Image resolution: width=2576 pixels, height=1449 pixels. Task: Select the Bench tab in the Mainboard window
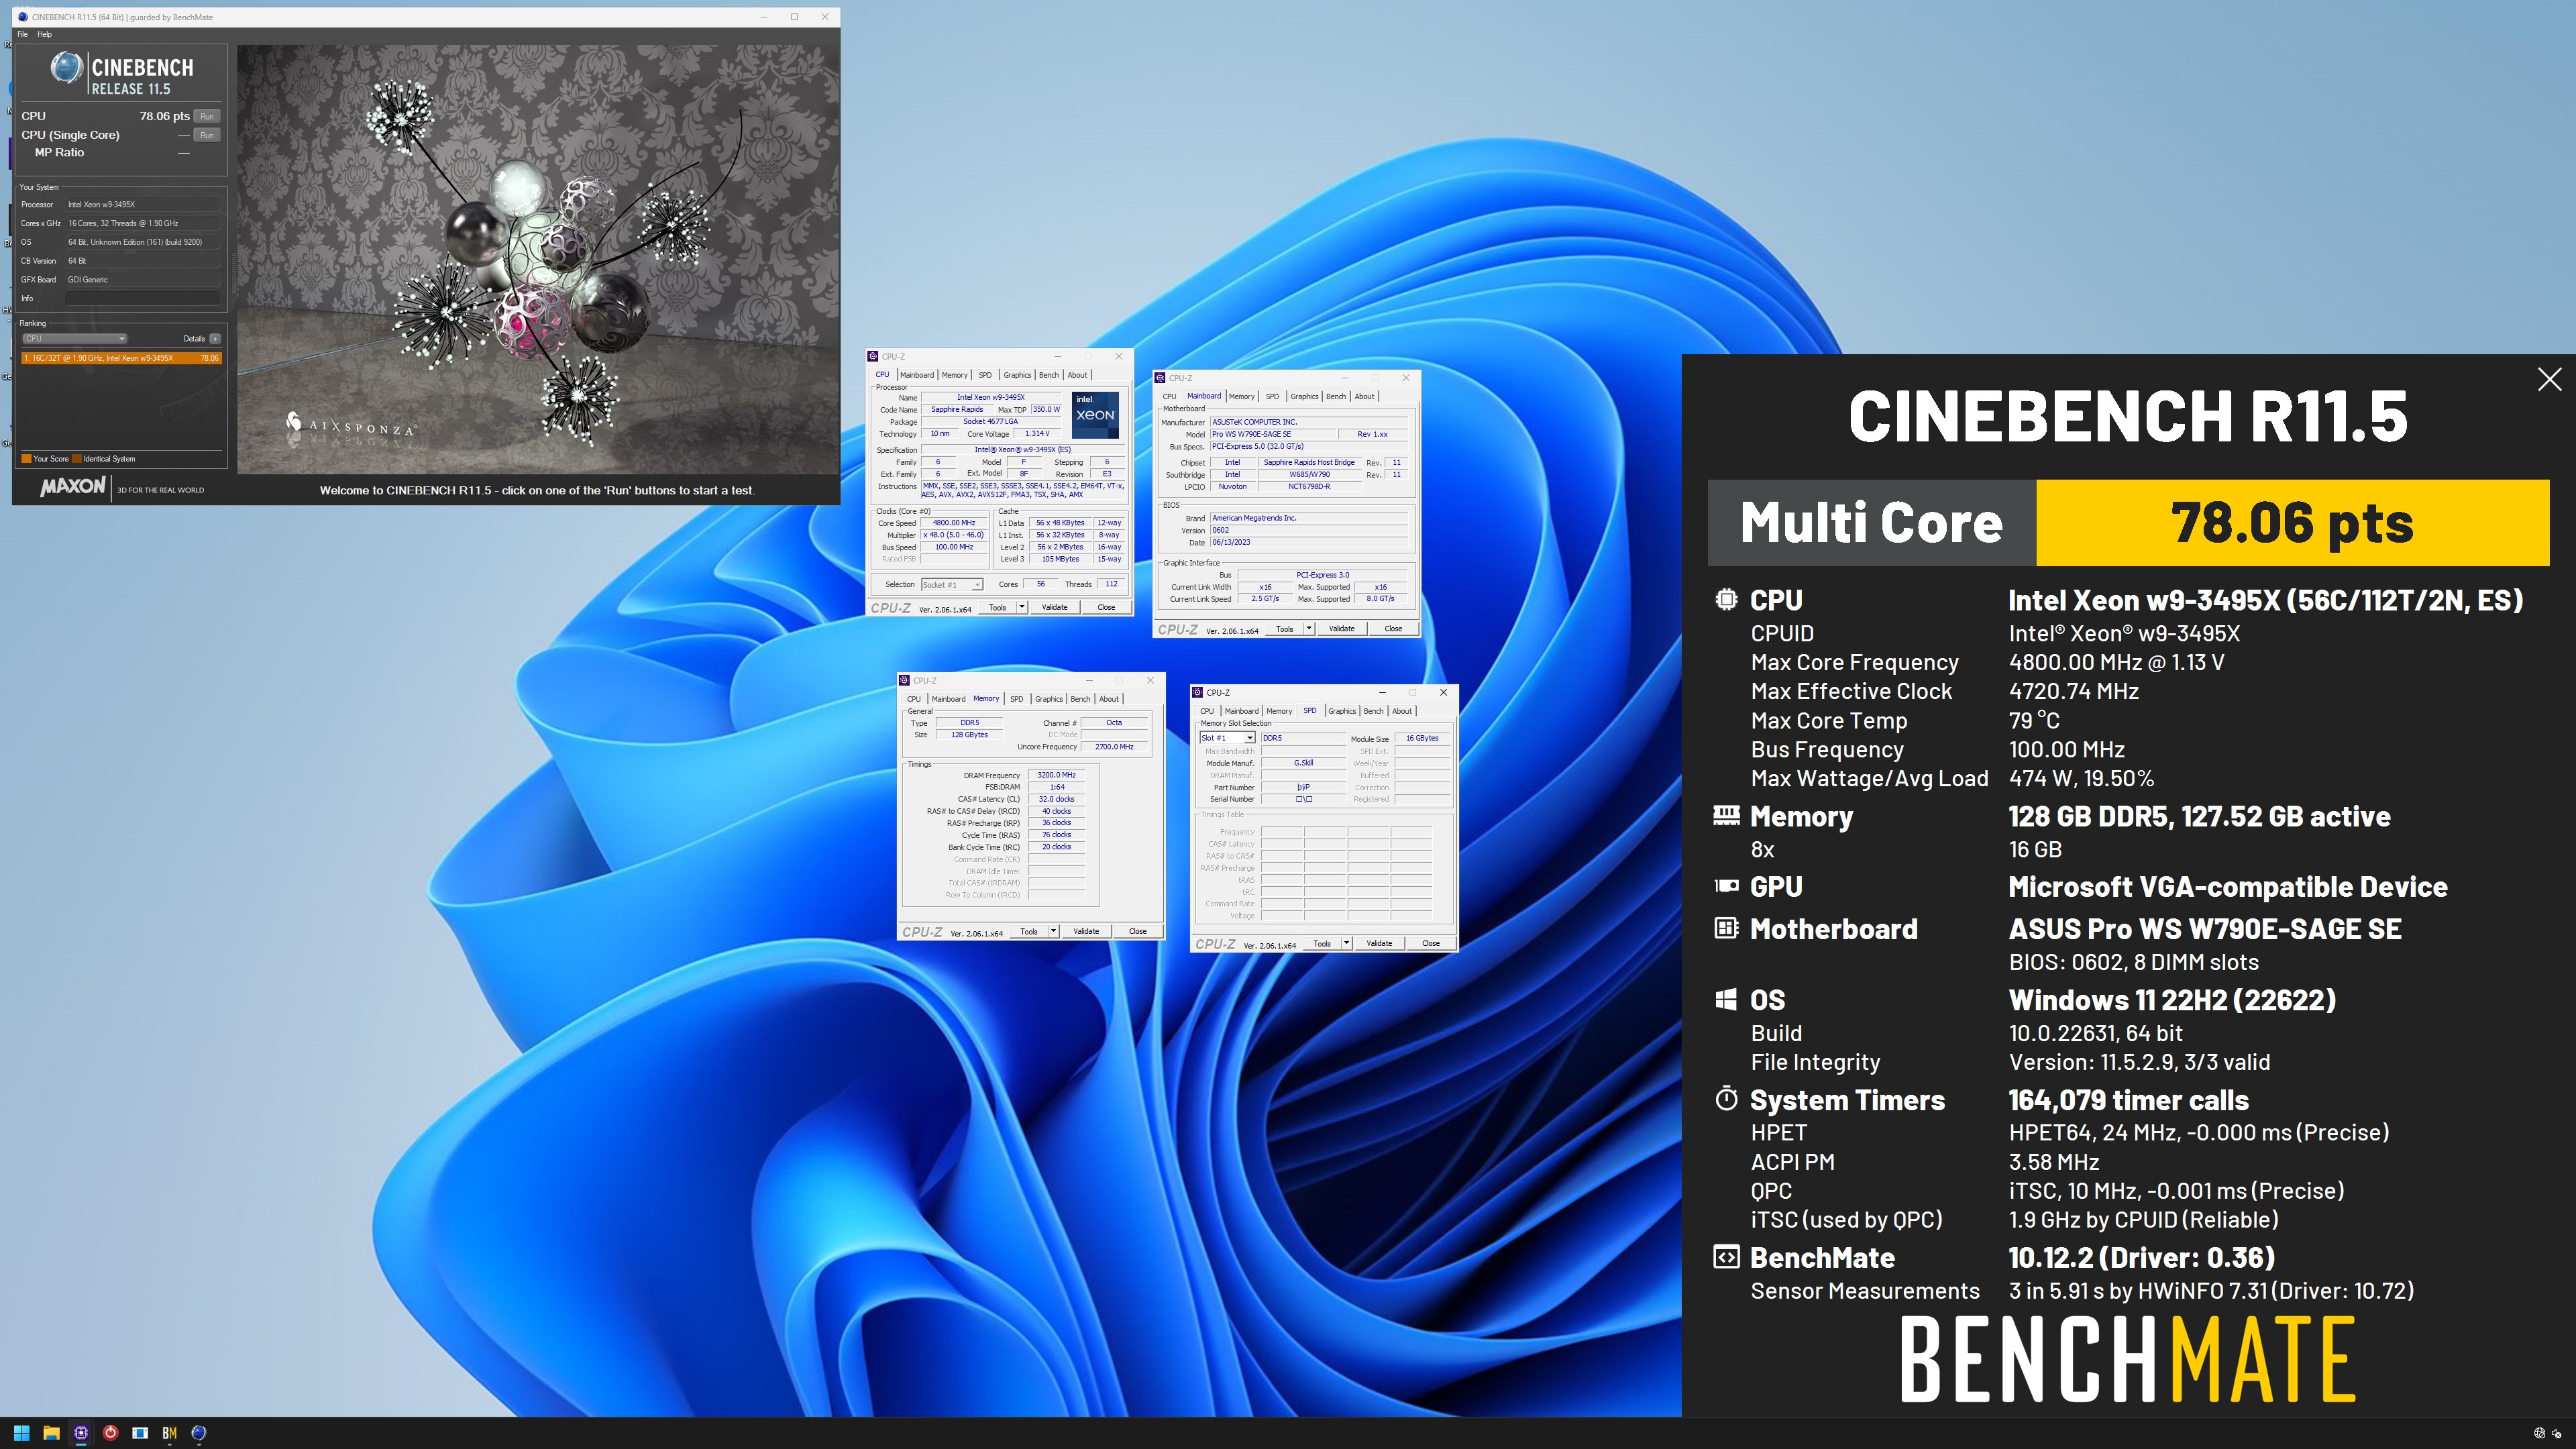point(1336,396)
